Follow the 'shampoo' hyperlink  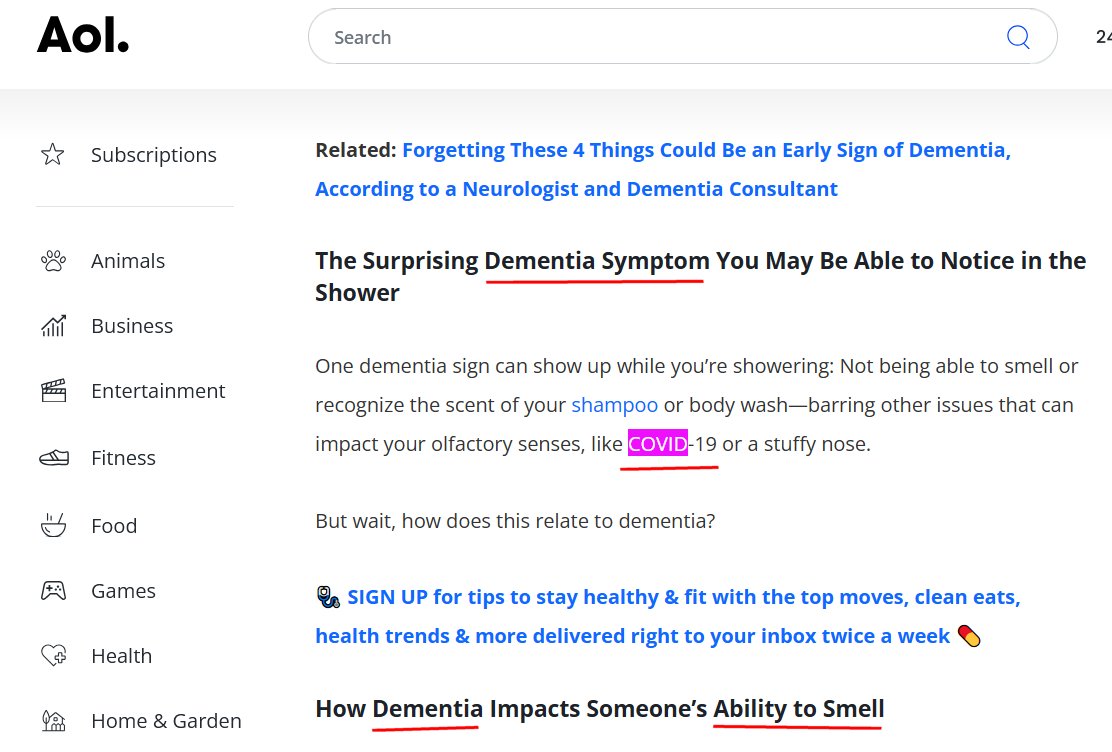click(x=614, y=405)
